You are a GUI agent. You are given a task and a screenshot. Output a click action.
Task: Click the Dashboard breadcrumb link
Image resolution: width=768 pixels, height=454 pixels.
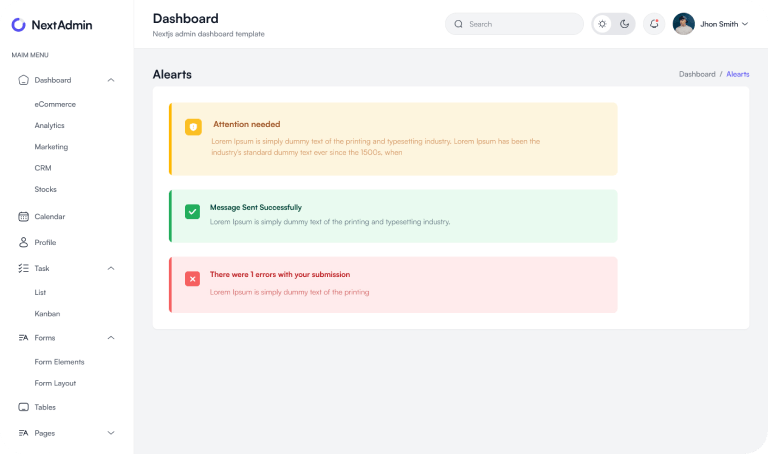pos(696,74)
